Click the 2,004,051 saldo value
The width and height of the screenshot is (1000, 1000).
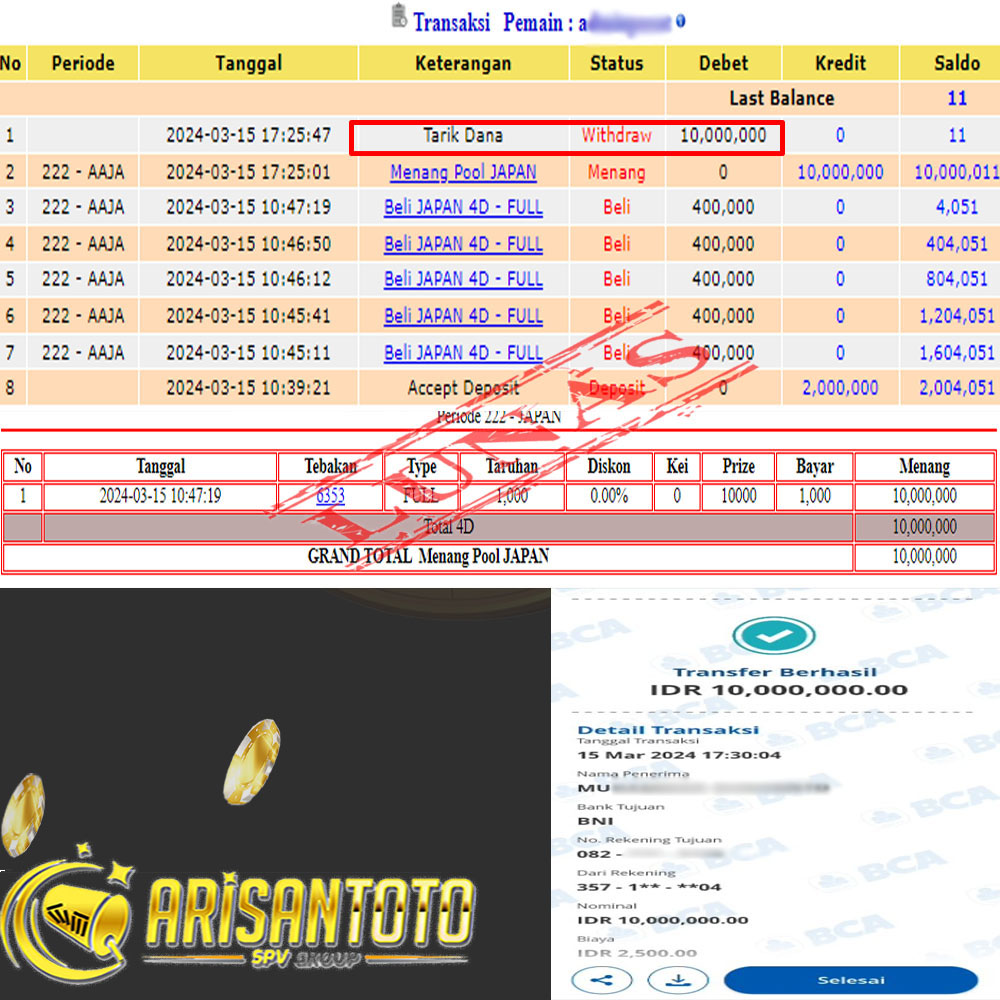[x=957, y=388]
